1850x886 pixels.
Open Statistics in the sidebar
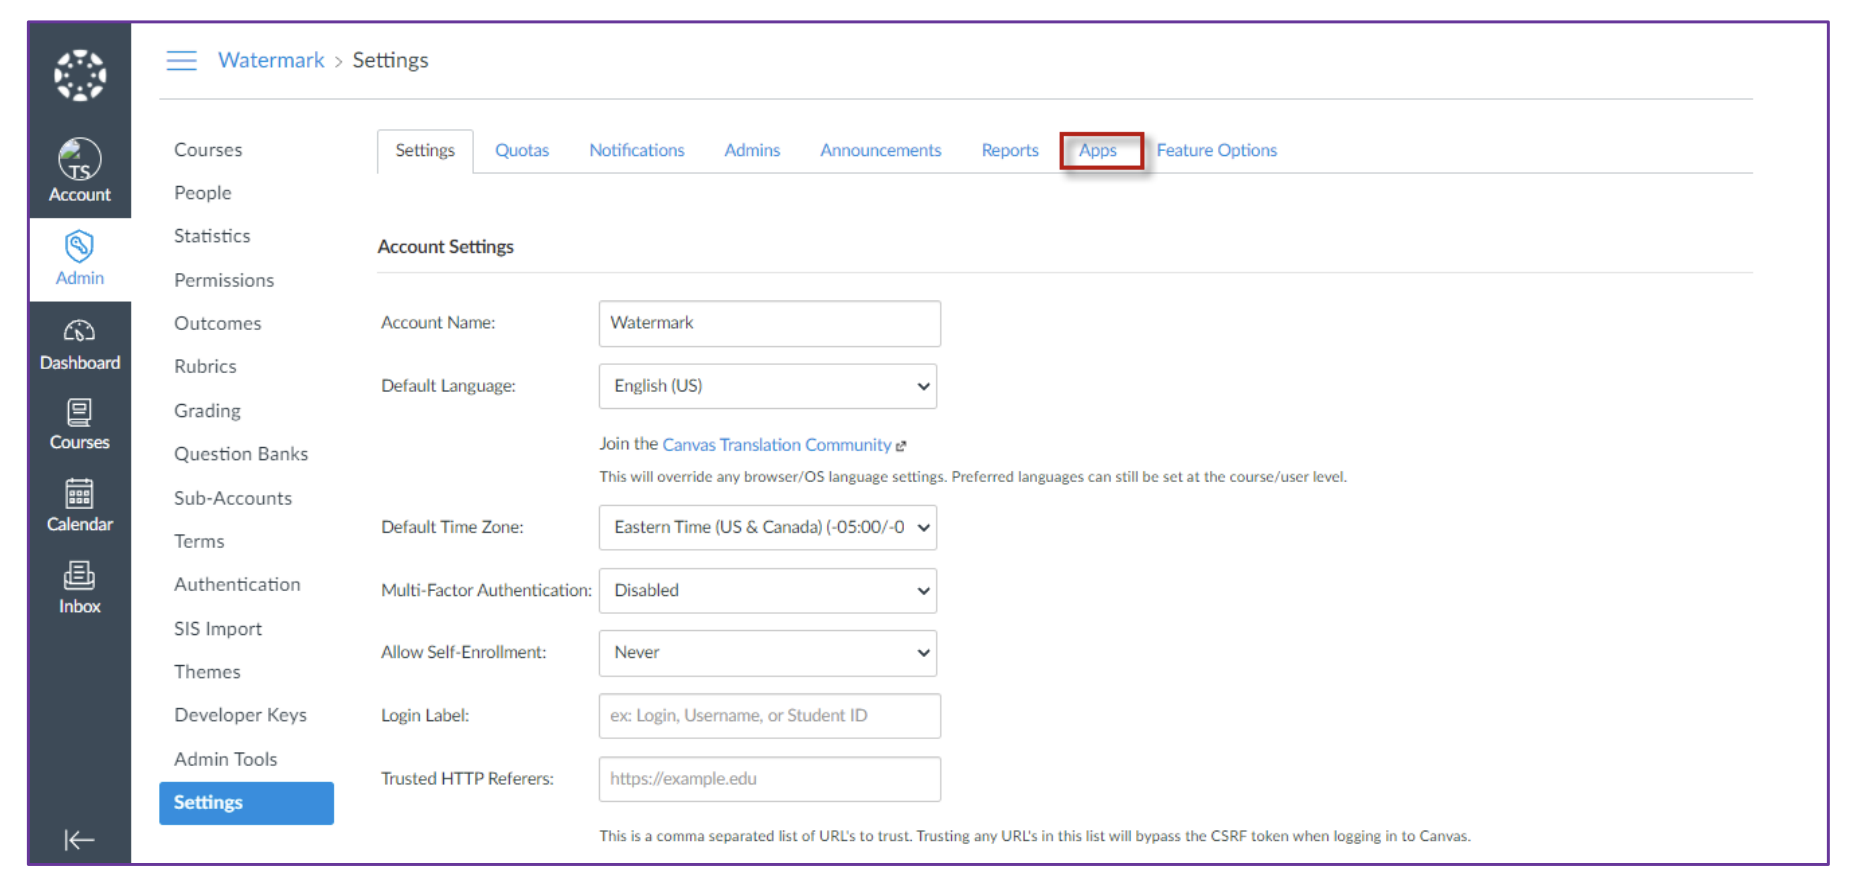212,236
